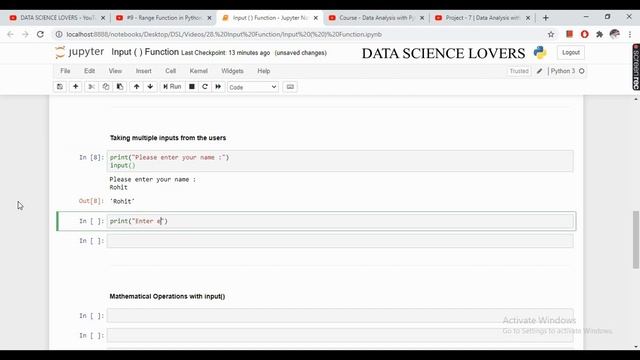
Task: Save notebook with the floppy disk icon
Action: (x=60, y=87)
